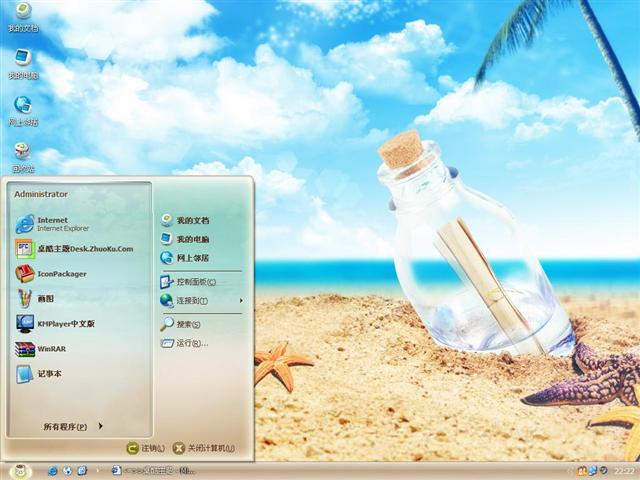This screenshot has width=640, height=480.
Task: Open 画图 (Paint) from the Start menu
Action: tap(46, 298)
